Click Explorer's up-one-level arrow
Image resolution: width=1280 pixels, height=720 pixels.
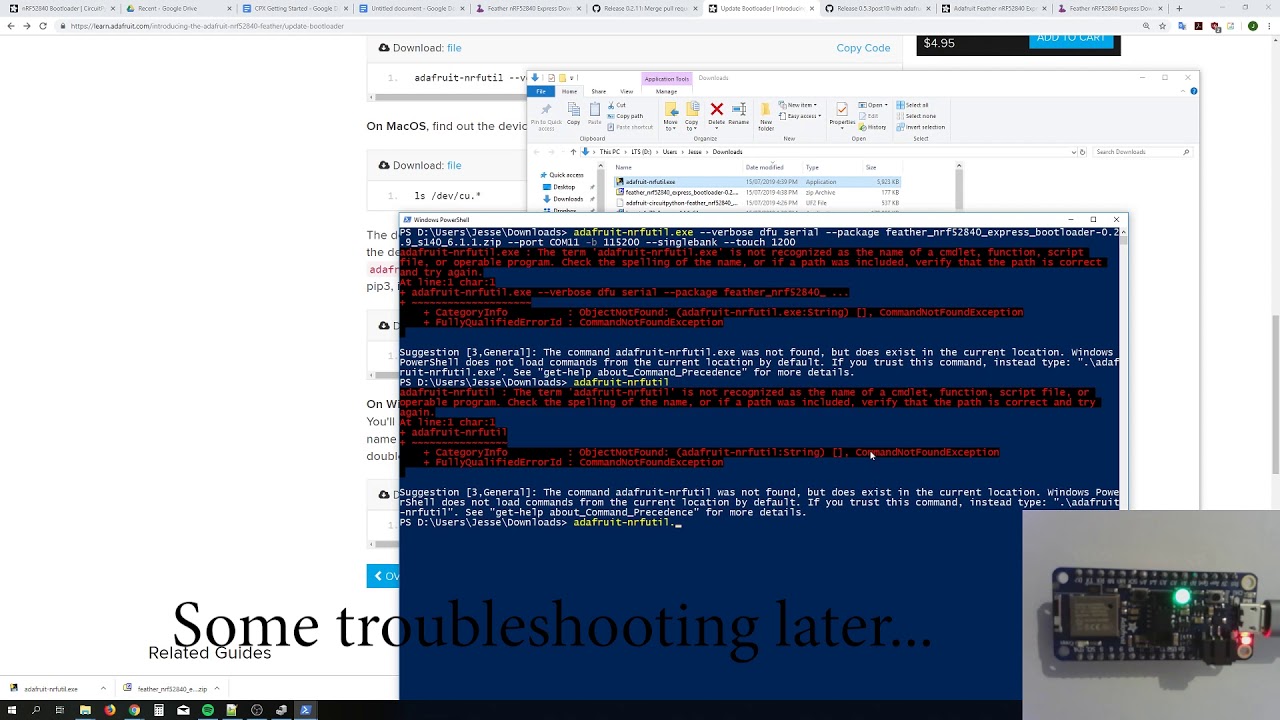click(x=573, y=152)
